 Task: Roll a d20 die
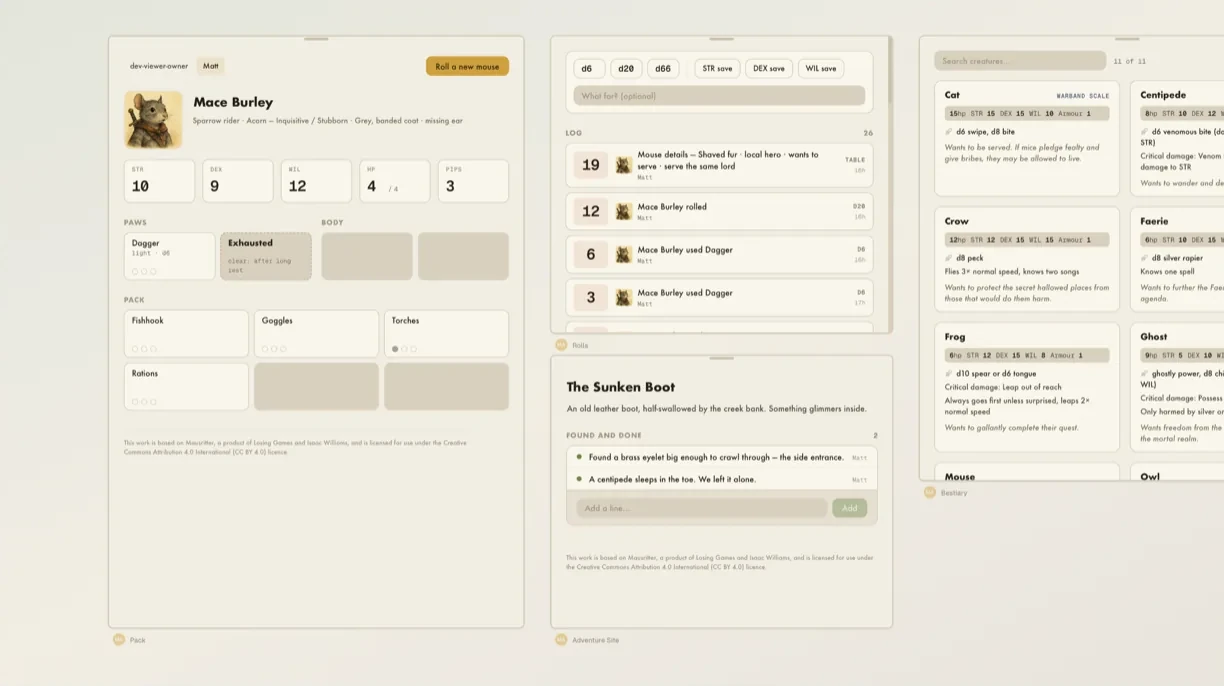pos(626,69)
